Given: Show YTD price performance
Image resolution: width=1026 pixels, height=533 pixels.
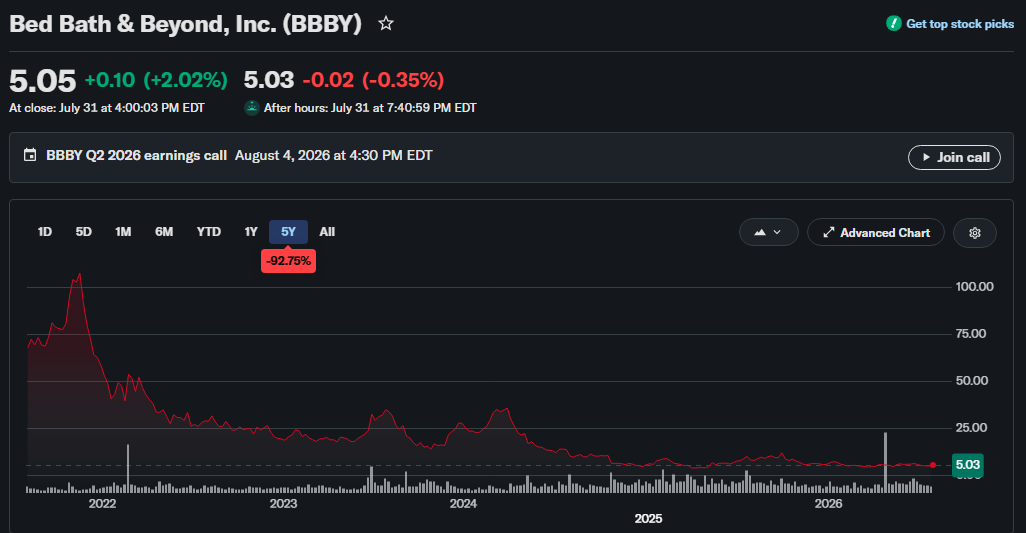Looking at the screenshot, I should click(209, 232).
